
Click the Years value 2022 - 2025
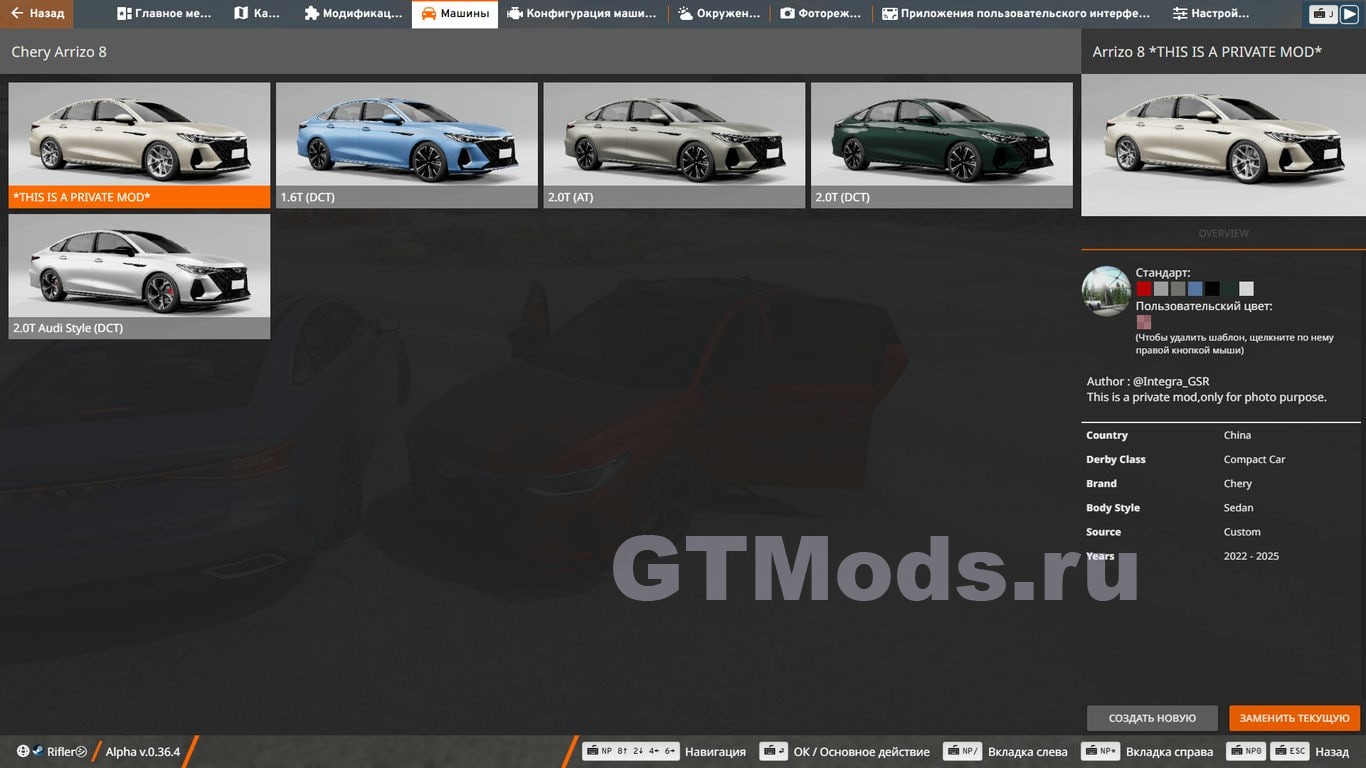tap(1251, 556)
